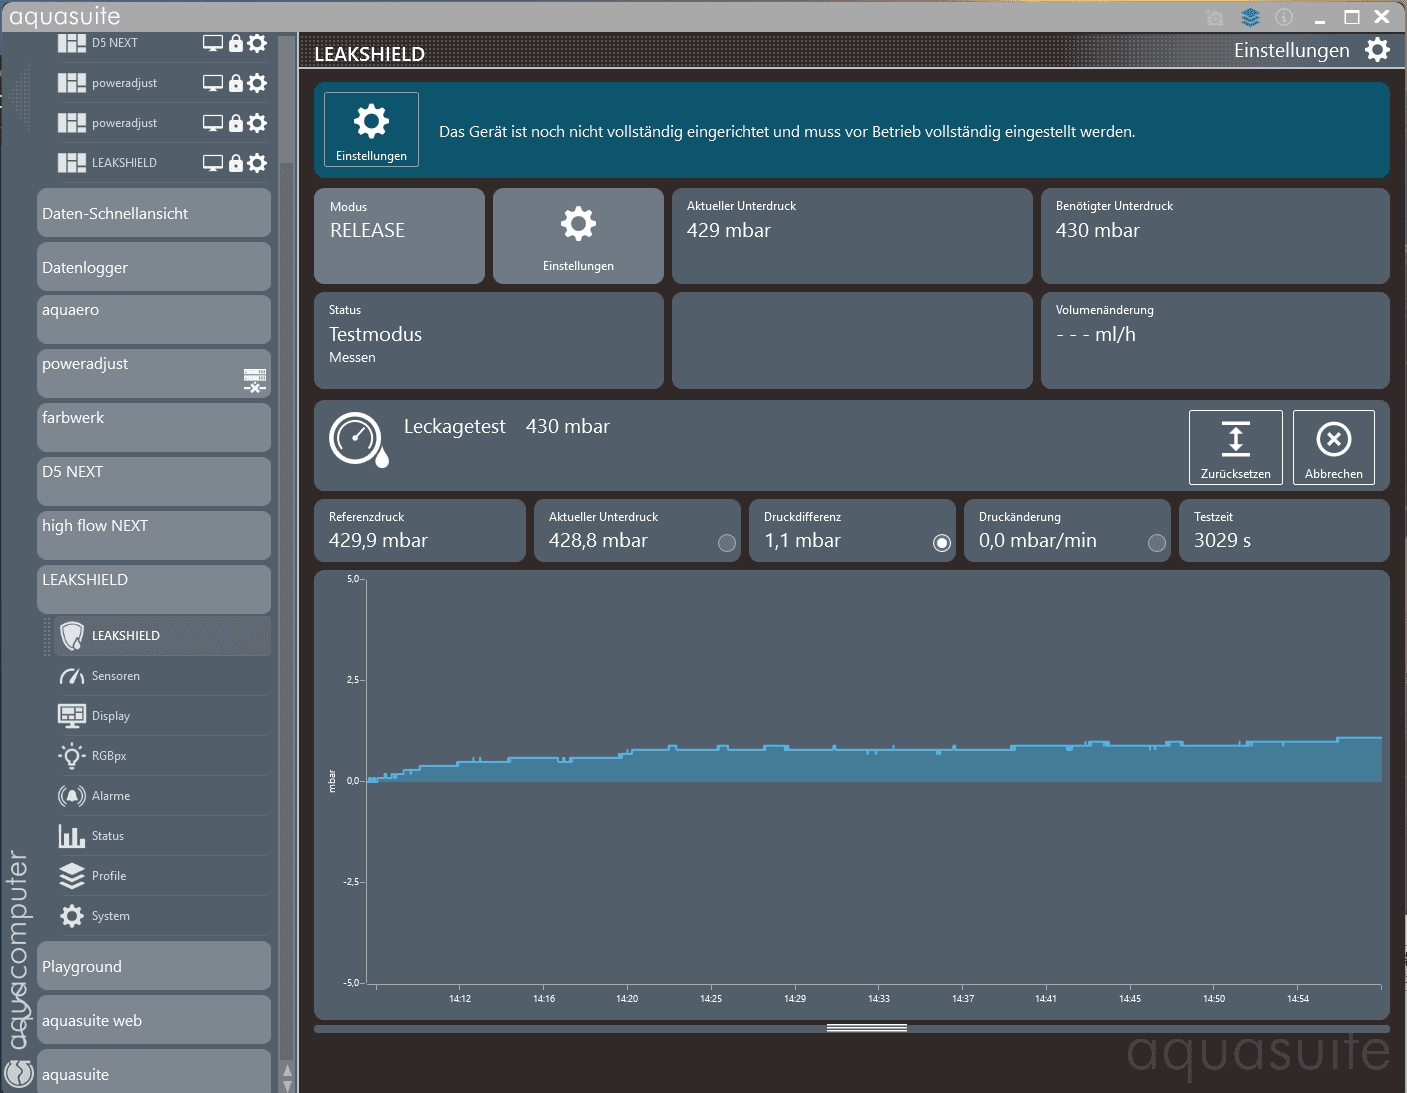This screenshot has width=1407, height=1093.
Task: Open Status bar-chart page in sidebar
Action: pos(160,836)
